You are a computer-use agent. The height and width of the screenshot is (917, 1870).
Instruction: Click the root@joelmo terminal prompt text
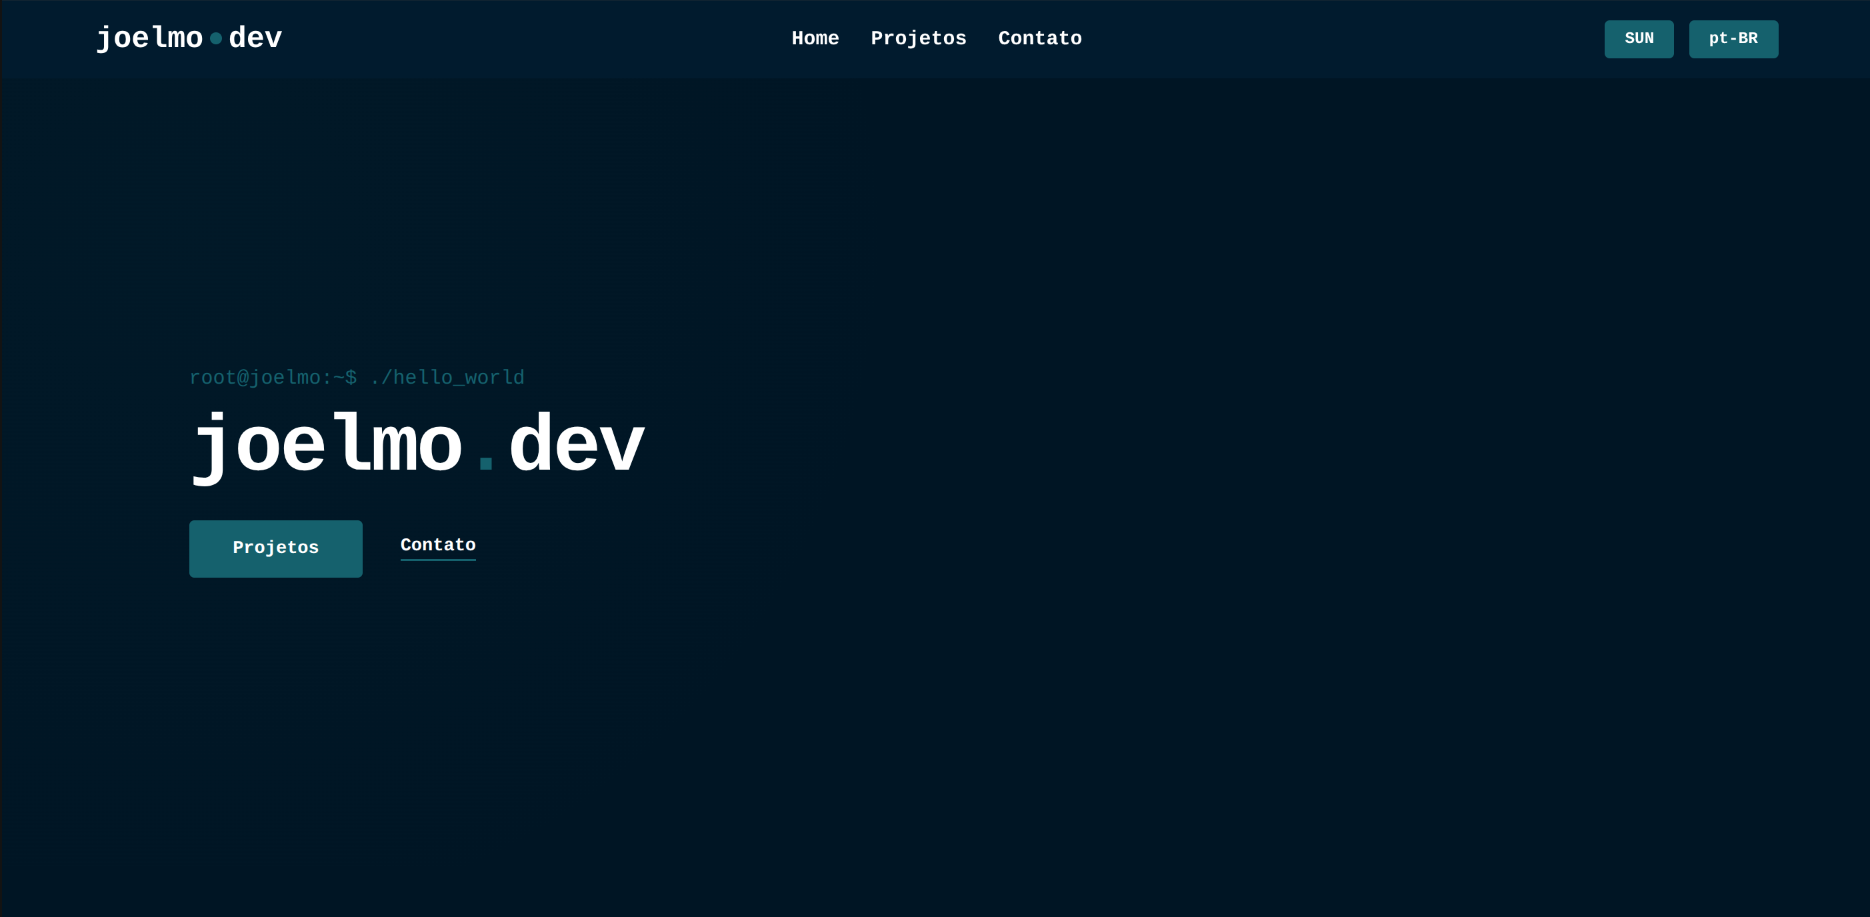click(272, 377)
